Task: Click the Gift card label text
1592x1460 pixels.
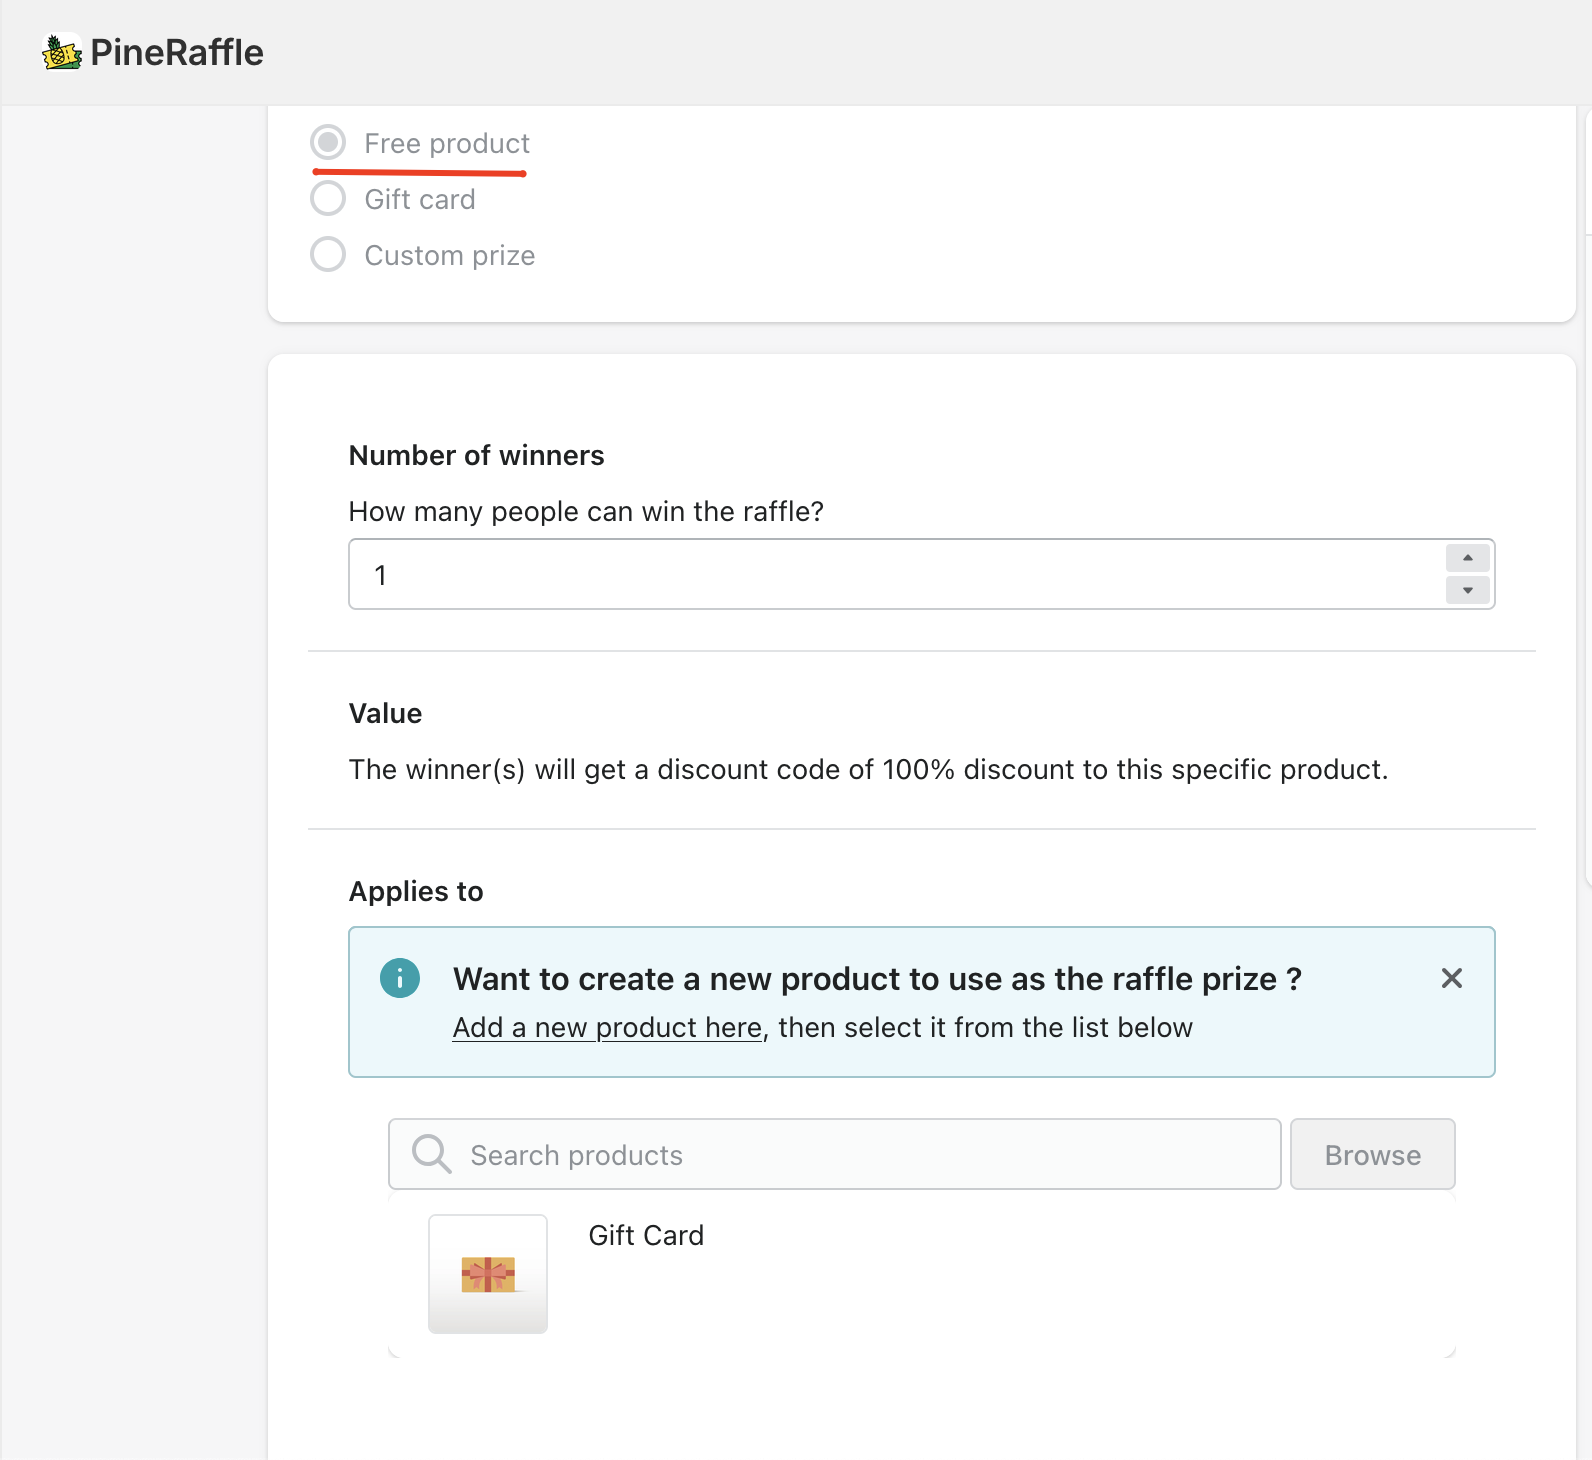Action: 420,199
